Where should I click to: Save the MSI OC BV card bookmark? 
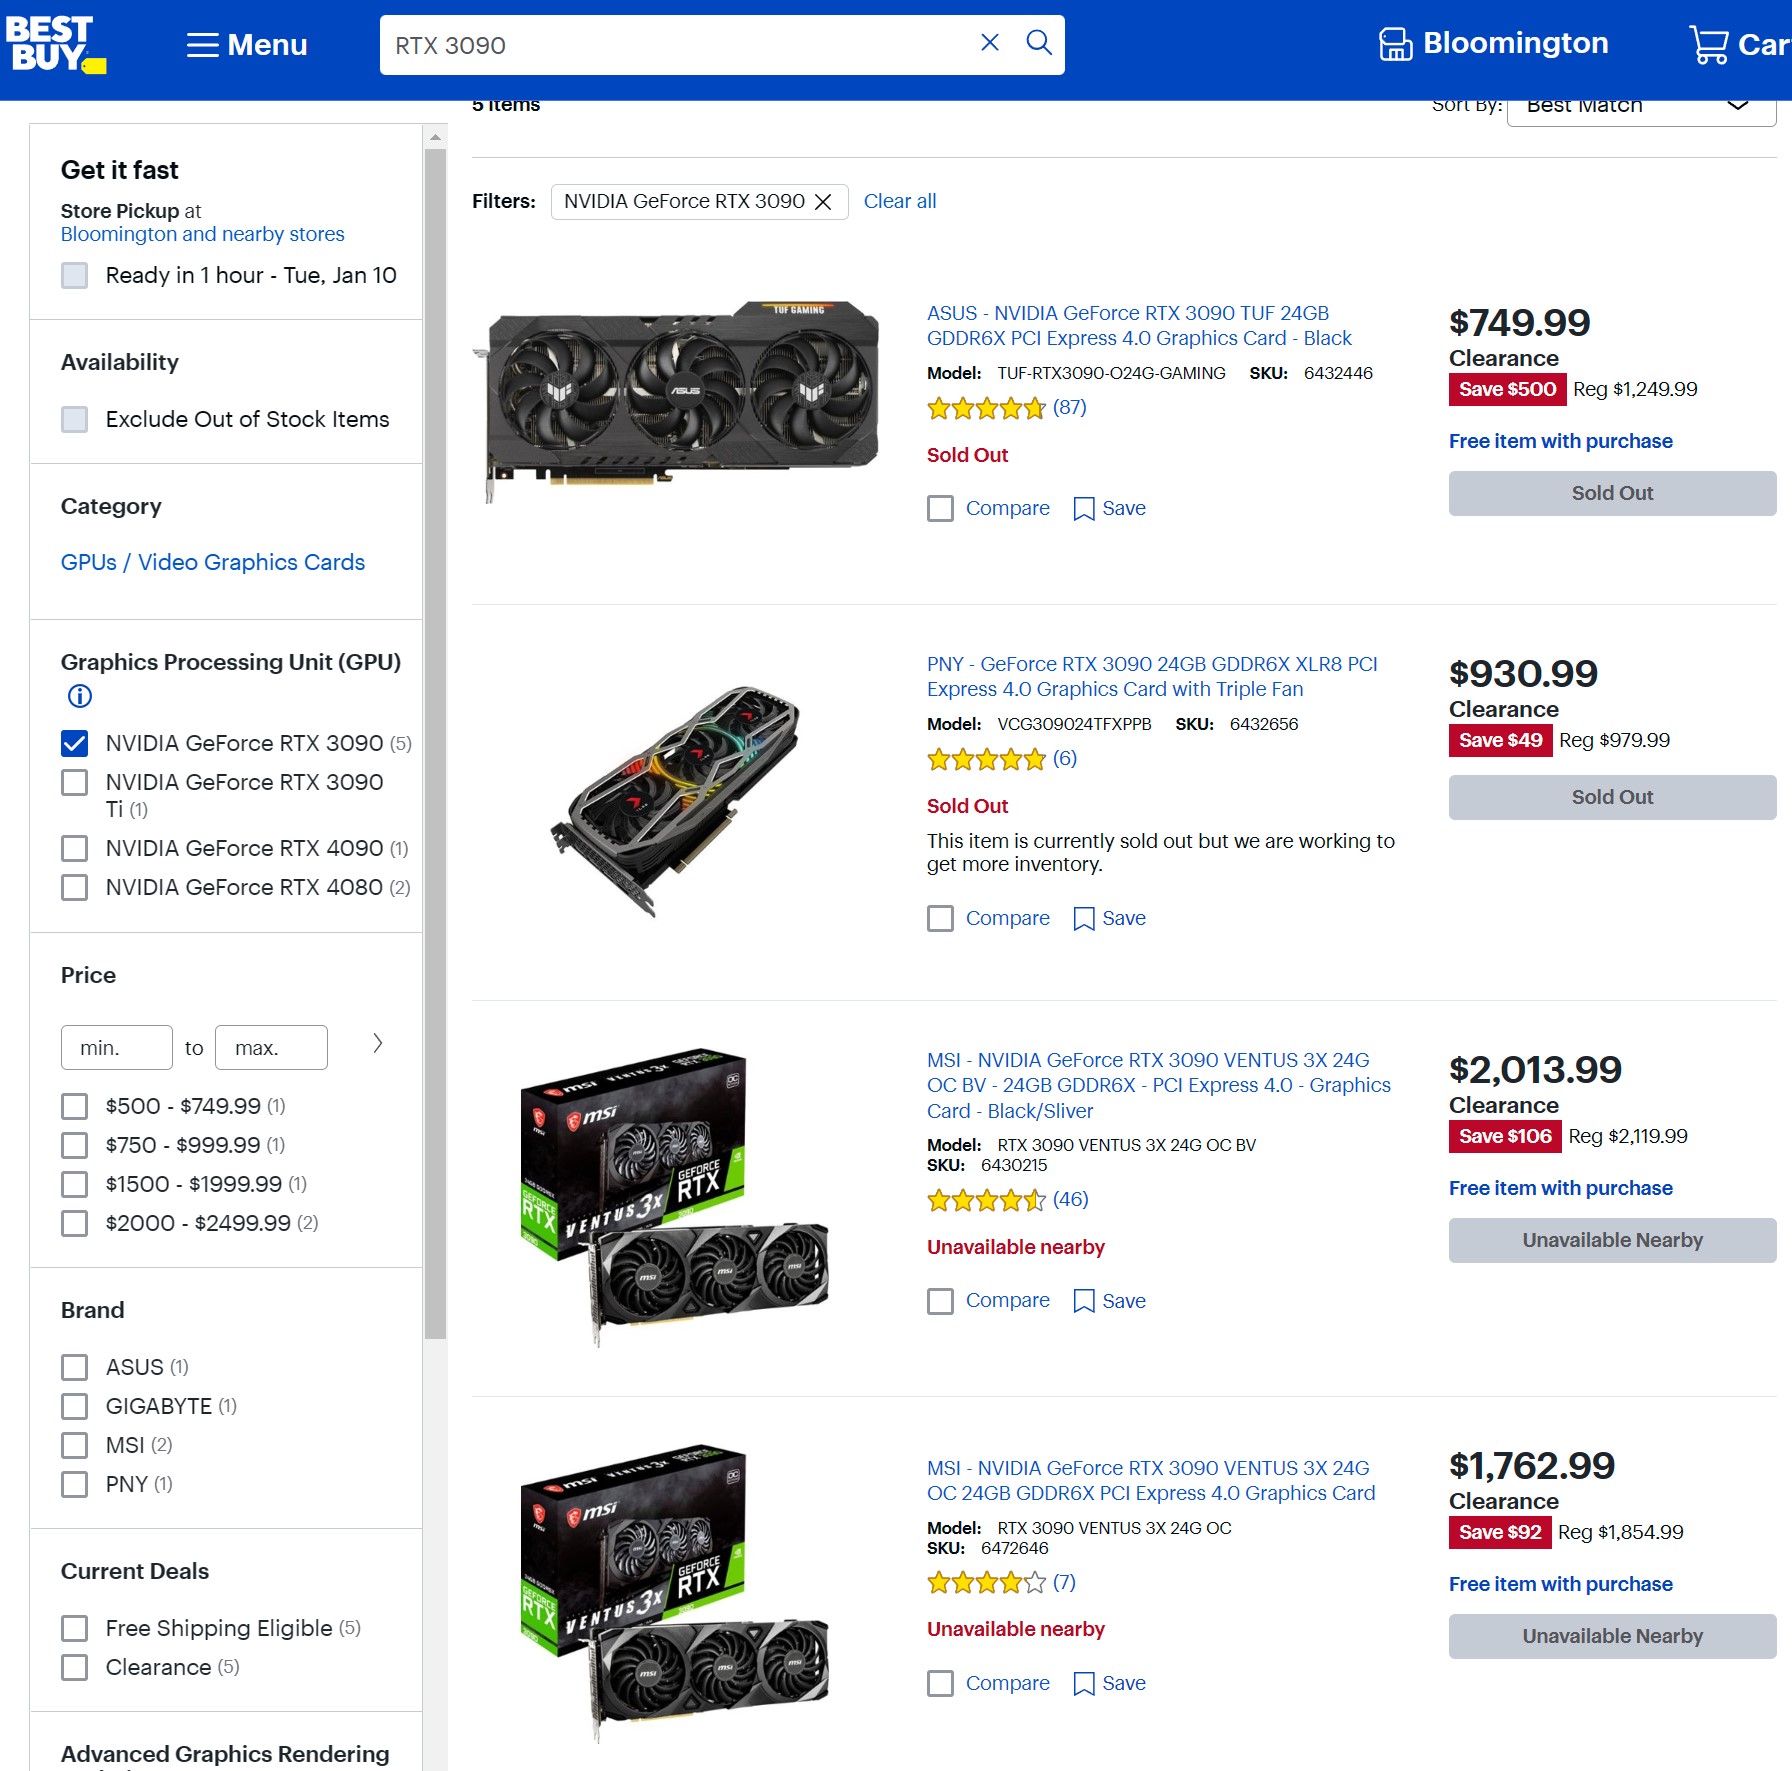(1109, 1301)
